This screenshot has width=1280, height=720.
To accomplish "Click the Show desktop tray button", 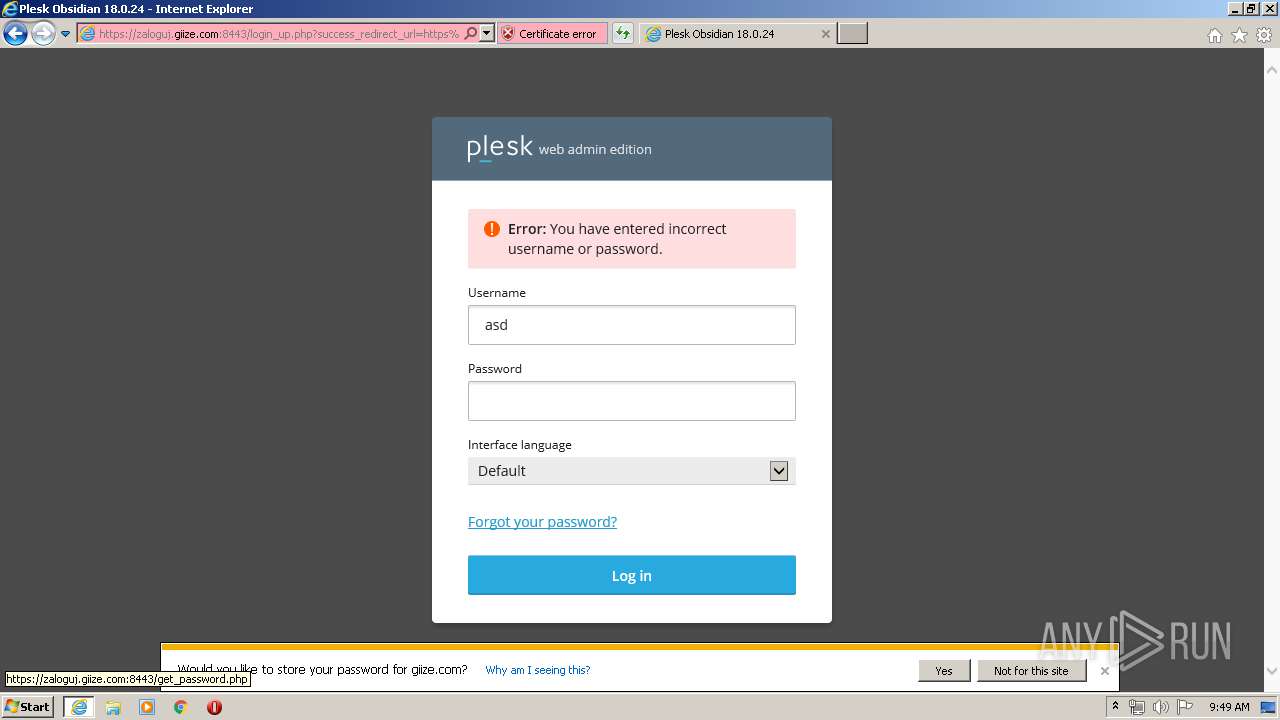I will pyautogui.click(x=1269, y=707).
